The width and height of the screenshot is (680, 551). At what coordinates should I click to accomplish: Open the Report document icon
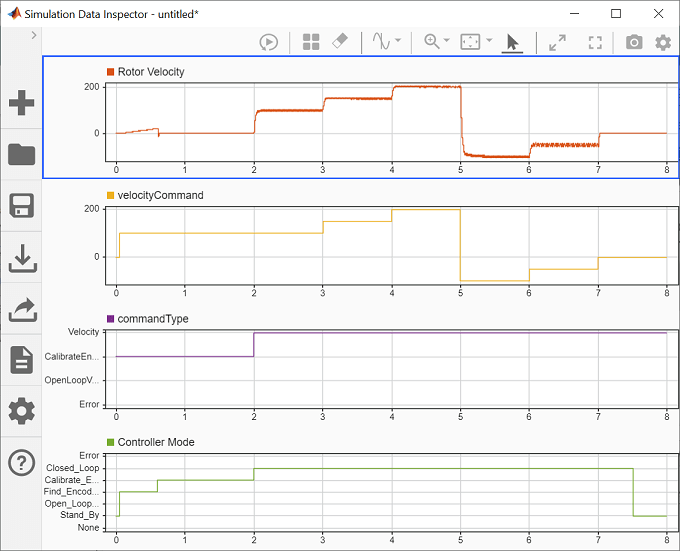[x=22, y=360]
